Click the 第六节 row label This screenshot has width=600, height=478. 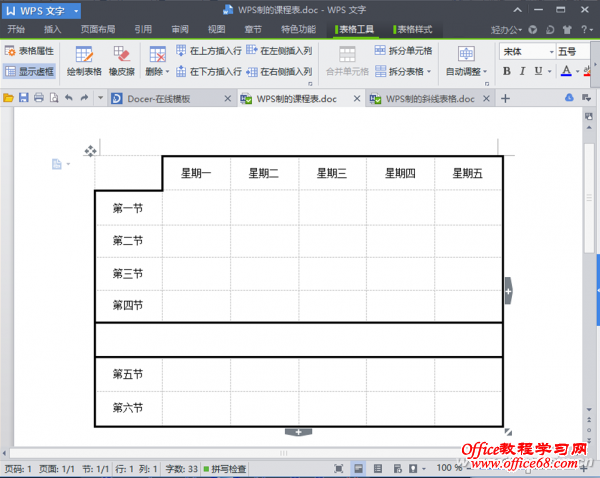pyautogui.click(x=128, y=408)
